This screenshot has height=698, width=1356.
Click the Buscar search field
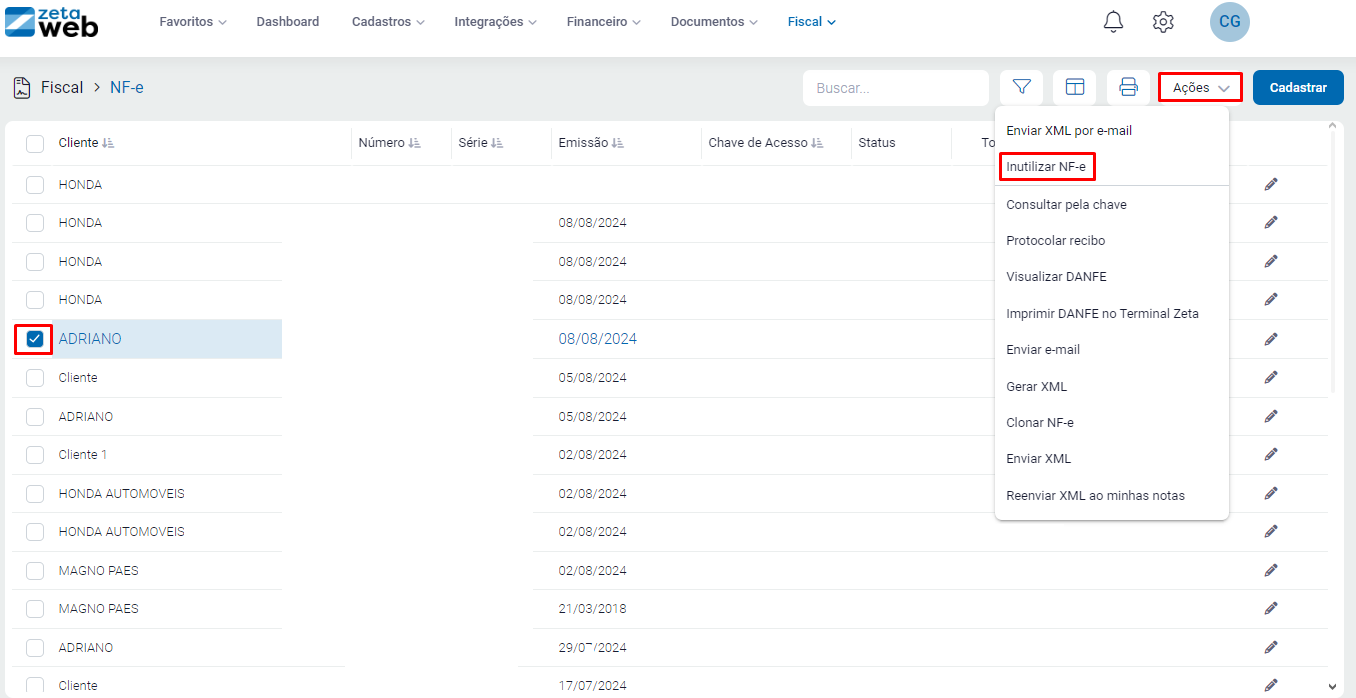point(895,88)
